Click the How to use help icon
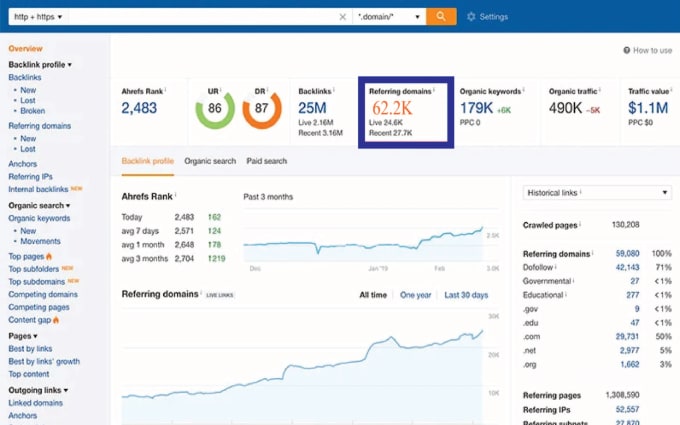 click(627, 50)
